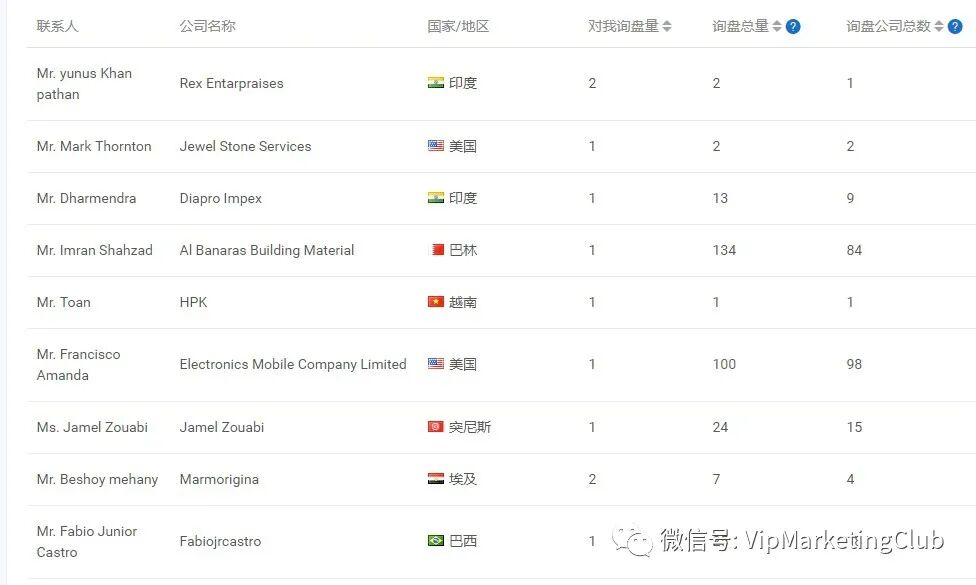Select contact Mr. yunus Khan pathan
The width and height of the screenshot is (976, 585).
[x=84, y=83]
